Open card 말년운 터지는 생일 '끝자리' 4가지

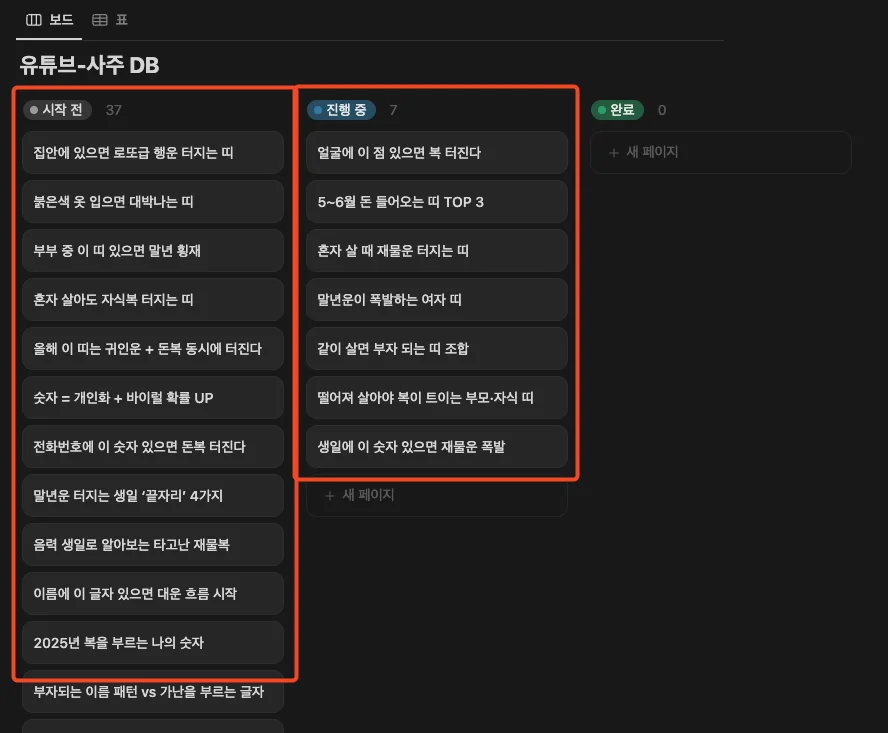pos(153,496)
